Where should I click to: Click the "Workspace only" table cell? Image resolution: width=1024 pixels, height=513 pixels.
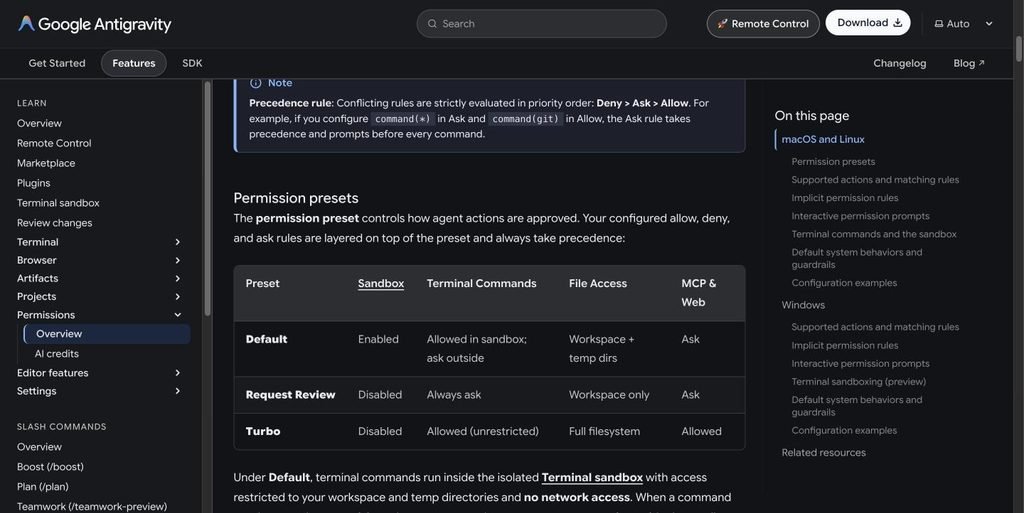(x=609, y=395)
